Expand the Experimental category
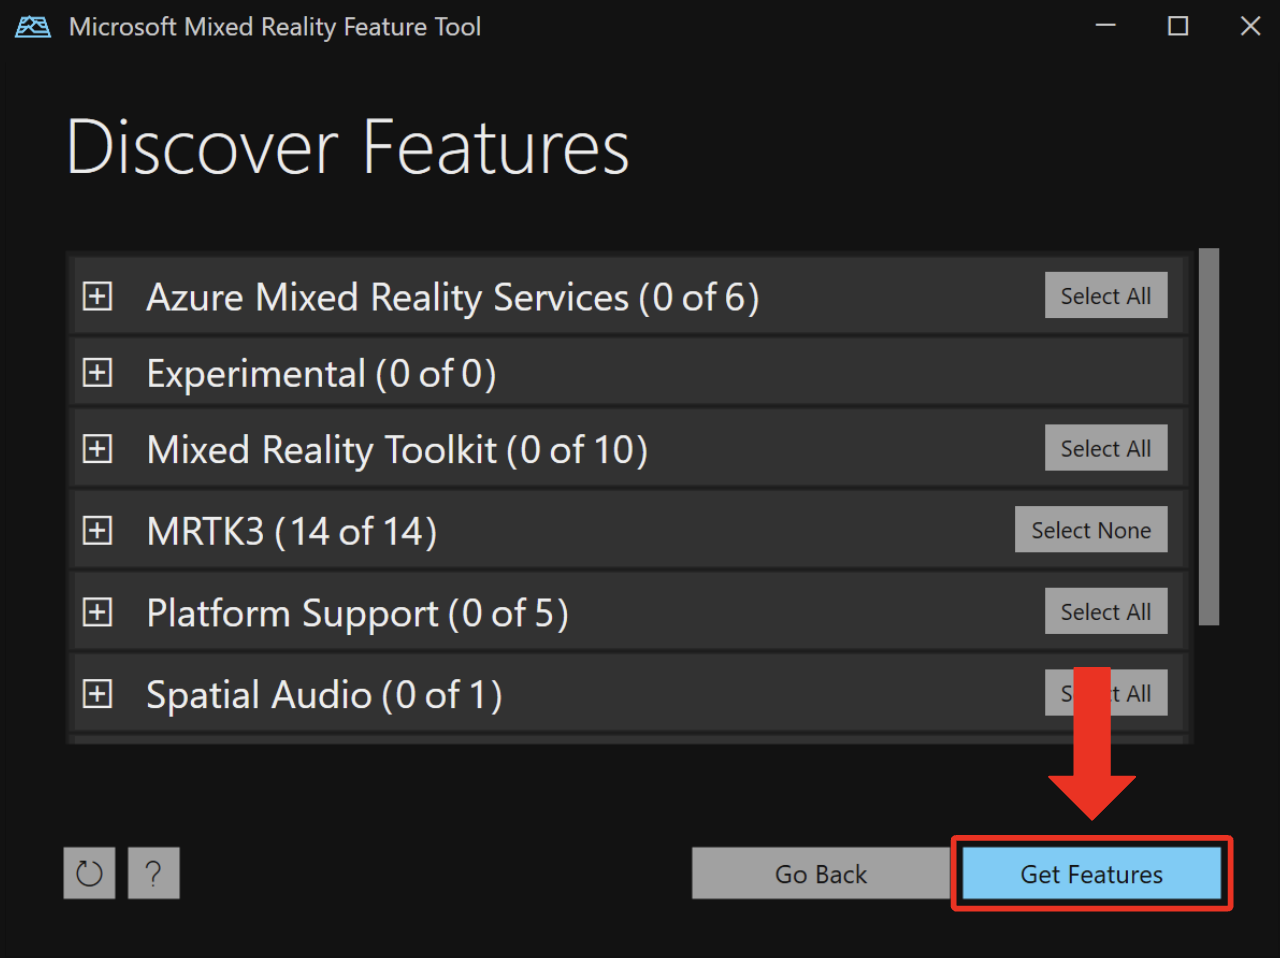 97,373
